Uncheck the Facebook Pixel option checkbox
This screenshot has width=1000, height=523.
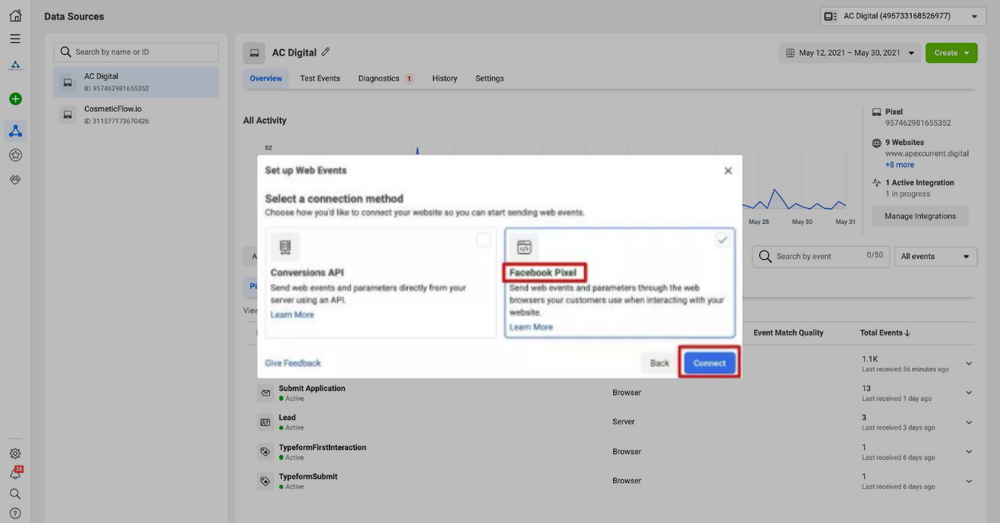[722, 240]
